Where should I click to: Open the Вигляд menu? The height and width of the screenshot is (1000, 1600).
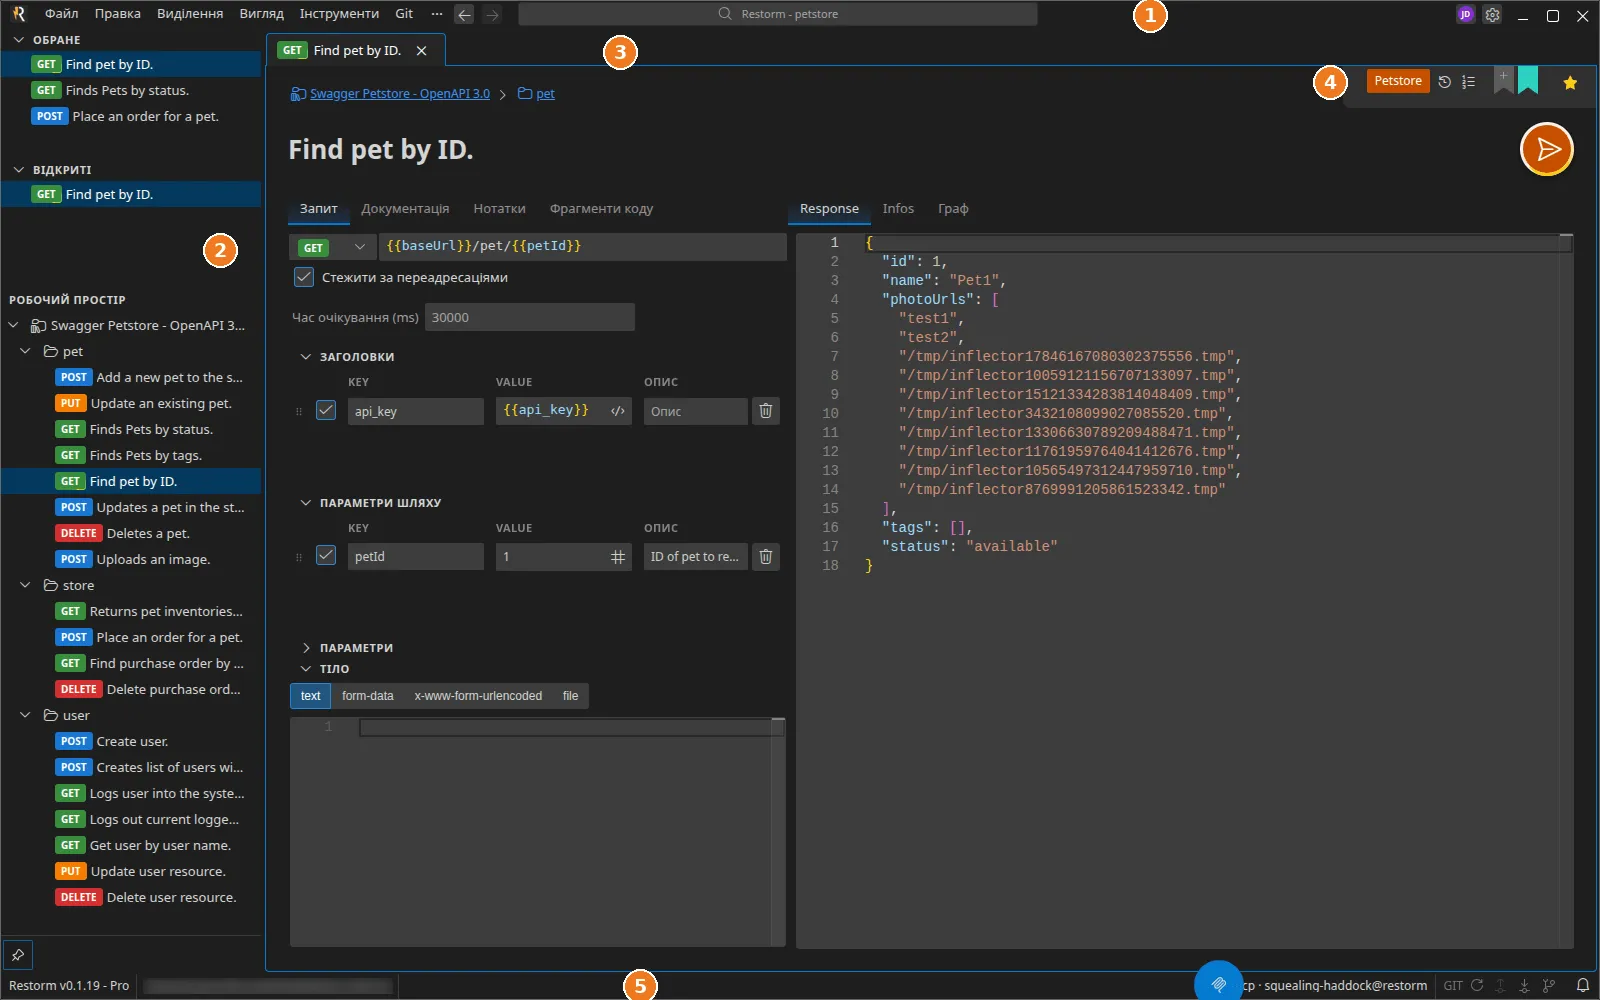[262, 14]
